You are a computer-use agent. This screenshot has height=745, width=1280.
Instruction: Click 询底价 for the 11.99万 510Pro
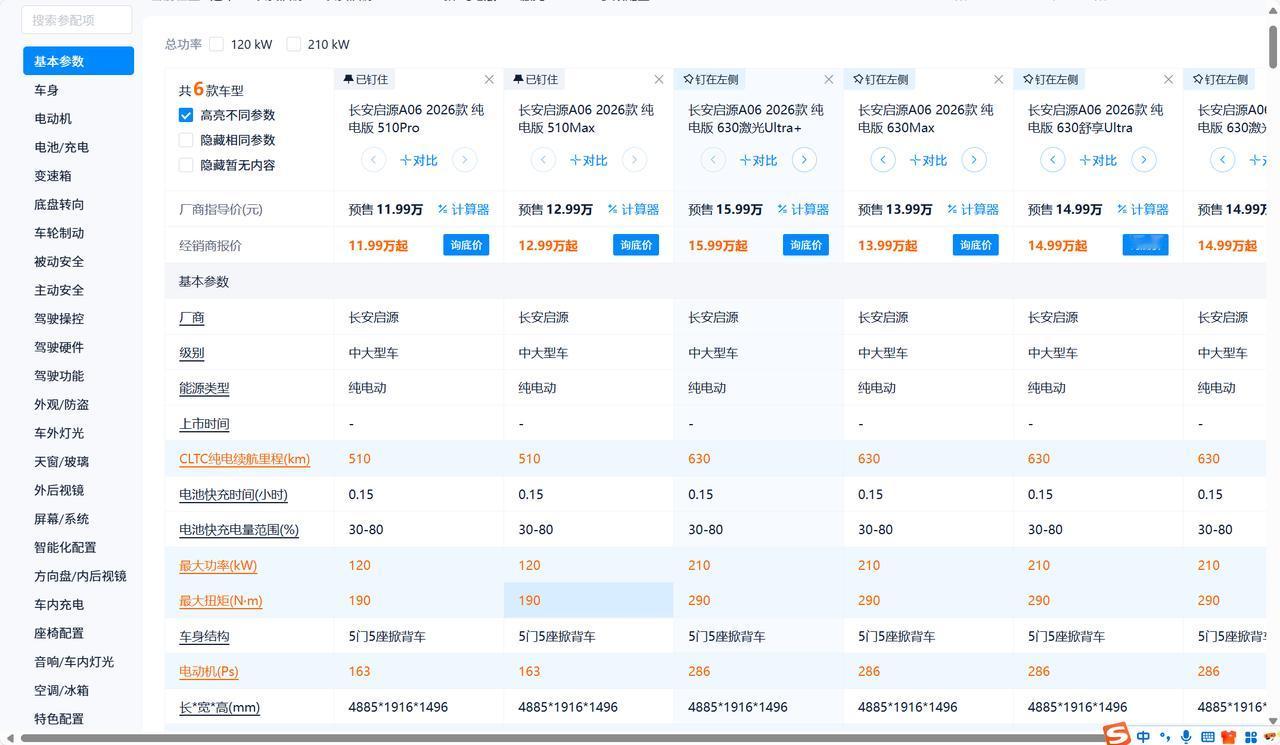[x=466, y=245]
